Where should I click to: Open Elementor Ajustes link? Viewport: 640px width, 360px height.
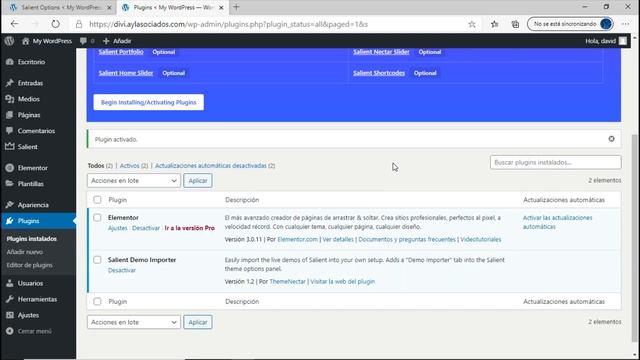[x=118, y=228]
